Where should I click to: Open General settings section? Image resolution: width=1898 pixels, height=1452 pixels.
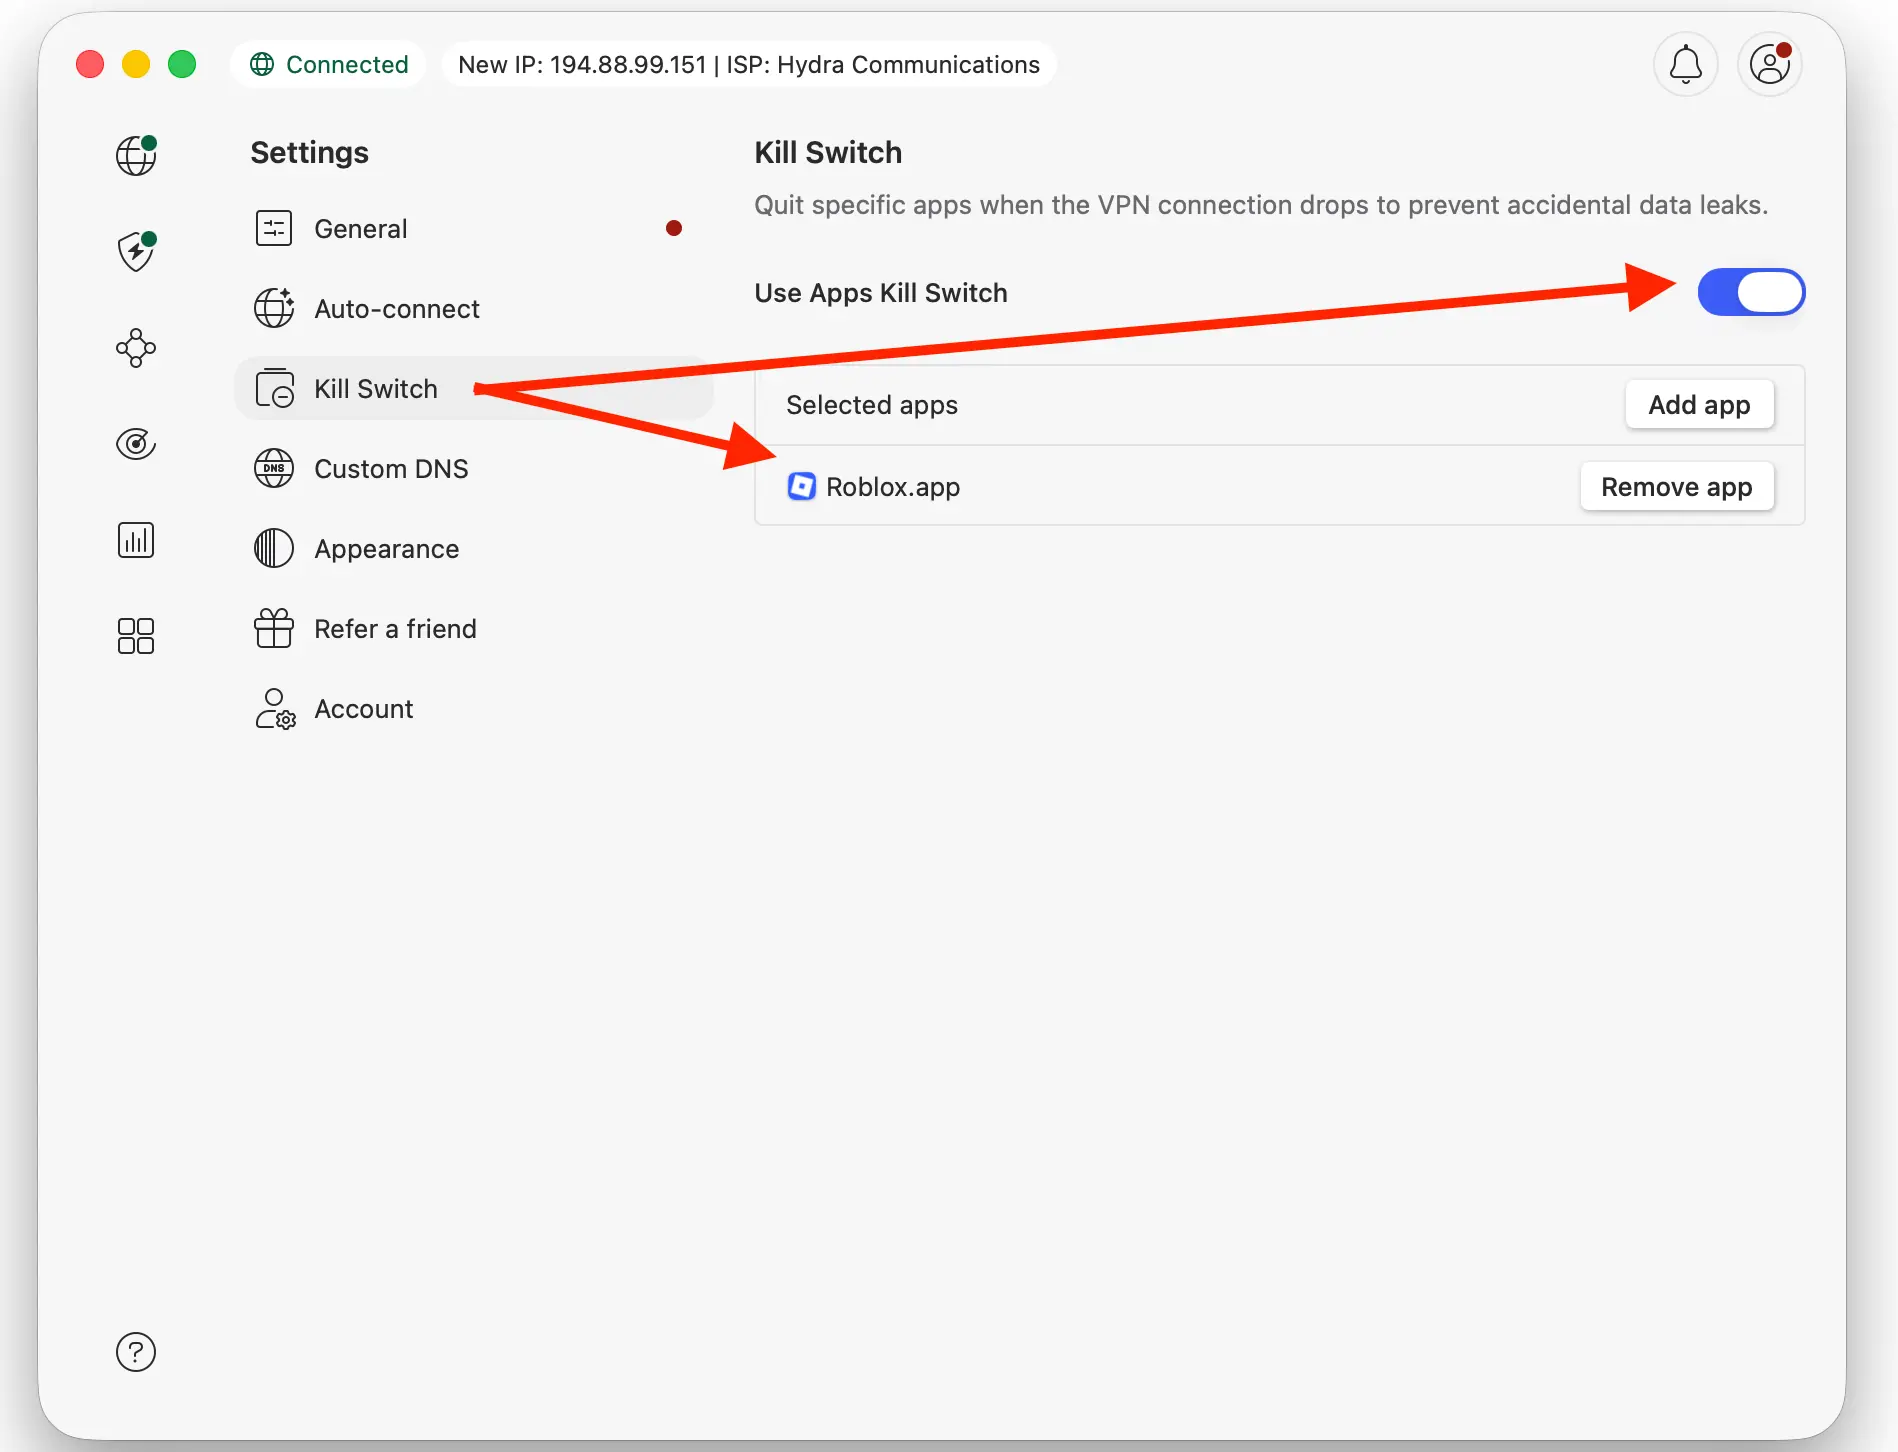pos(360,229)
